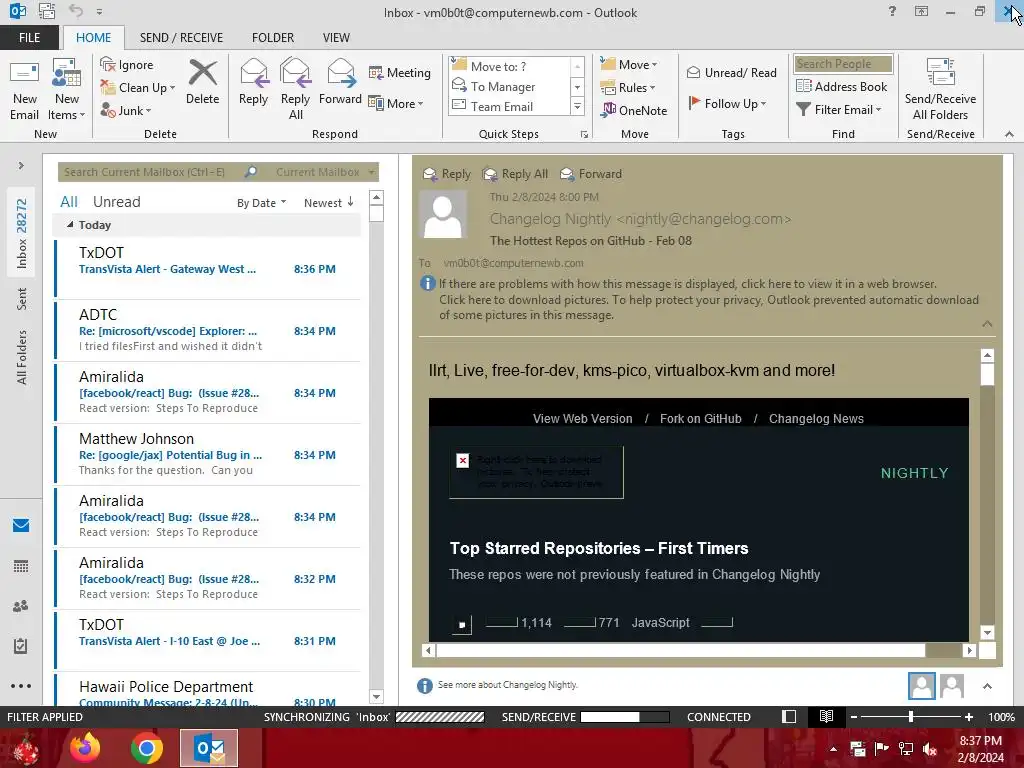The height and width of the screenshot is (768, 1024).
Task: Click Search Current Mailbox field
Action: coord(150,172)
